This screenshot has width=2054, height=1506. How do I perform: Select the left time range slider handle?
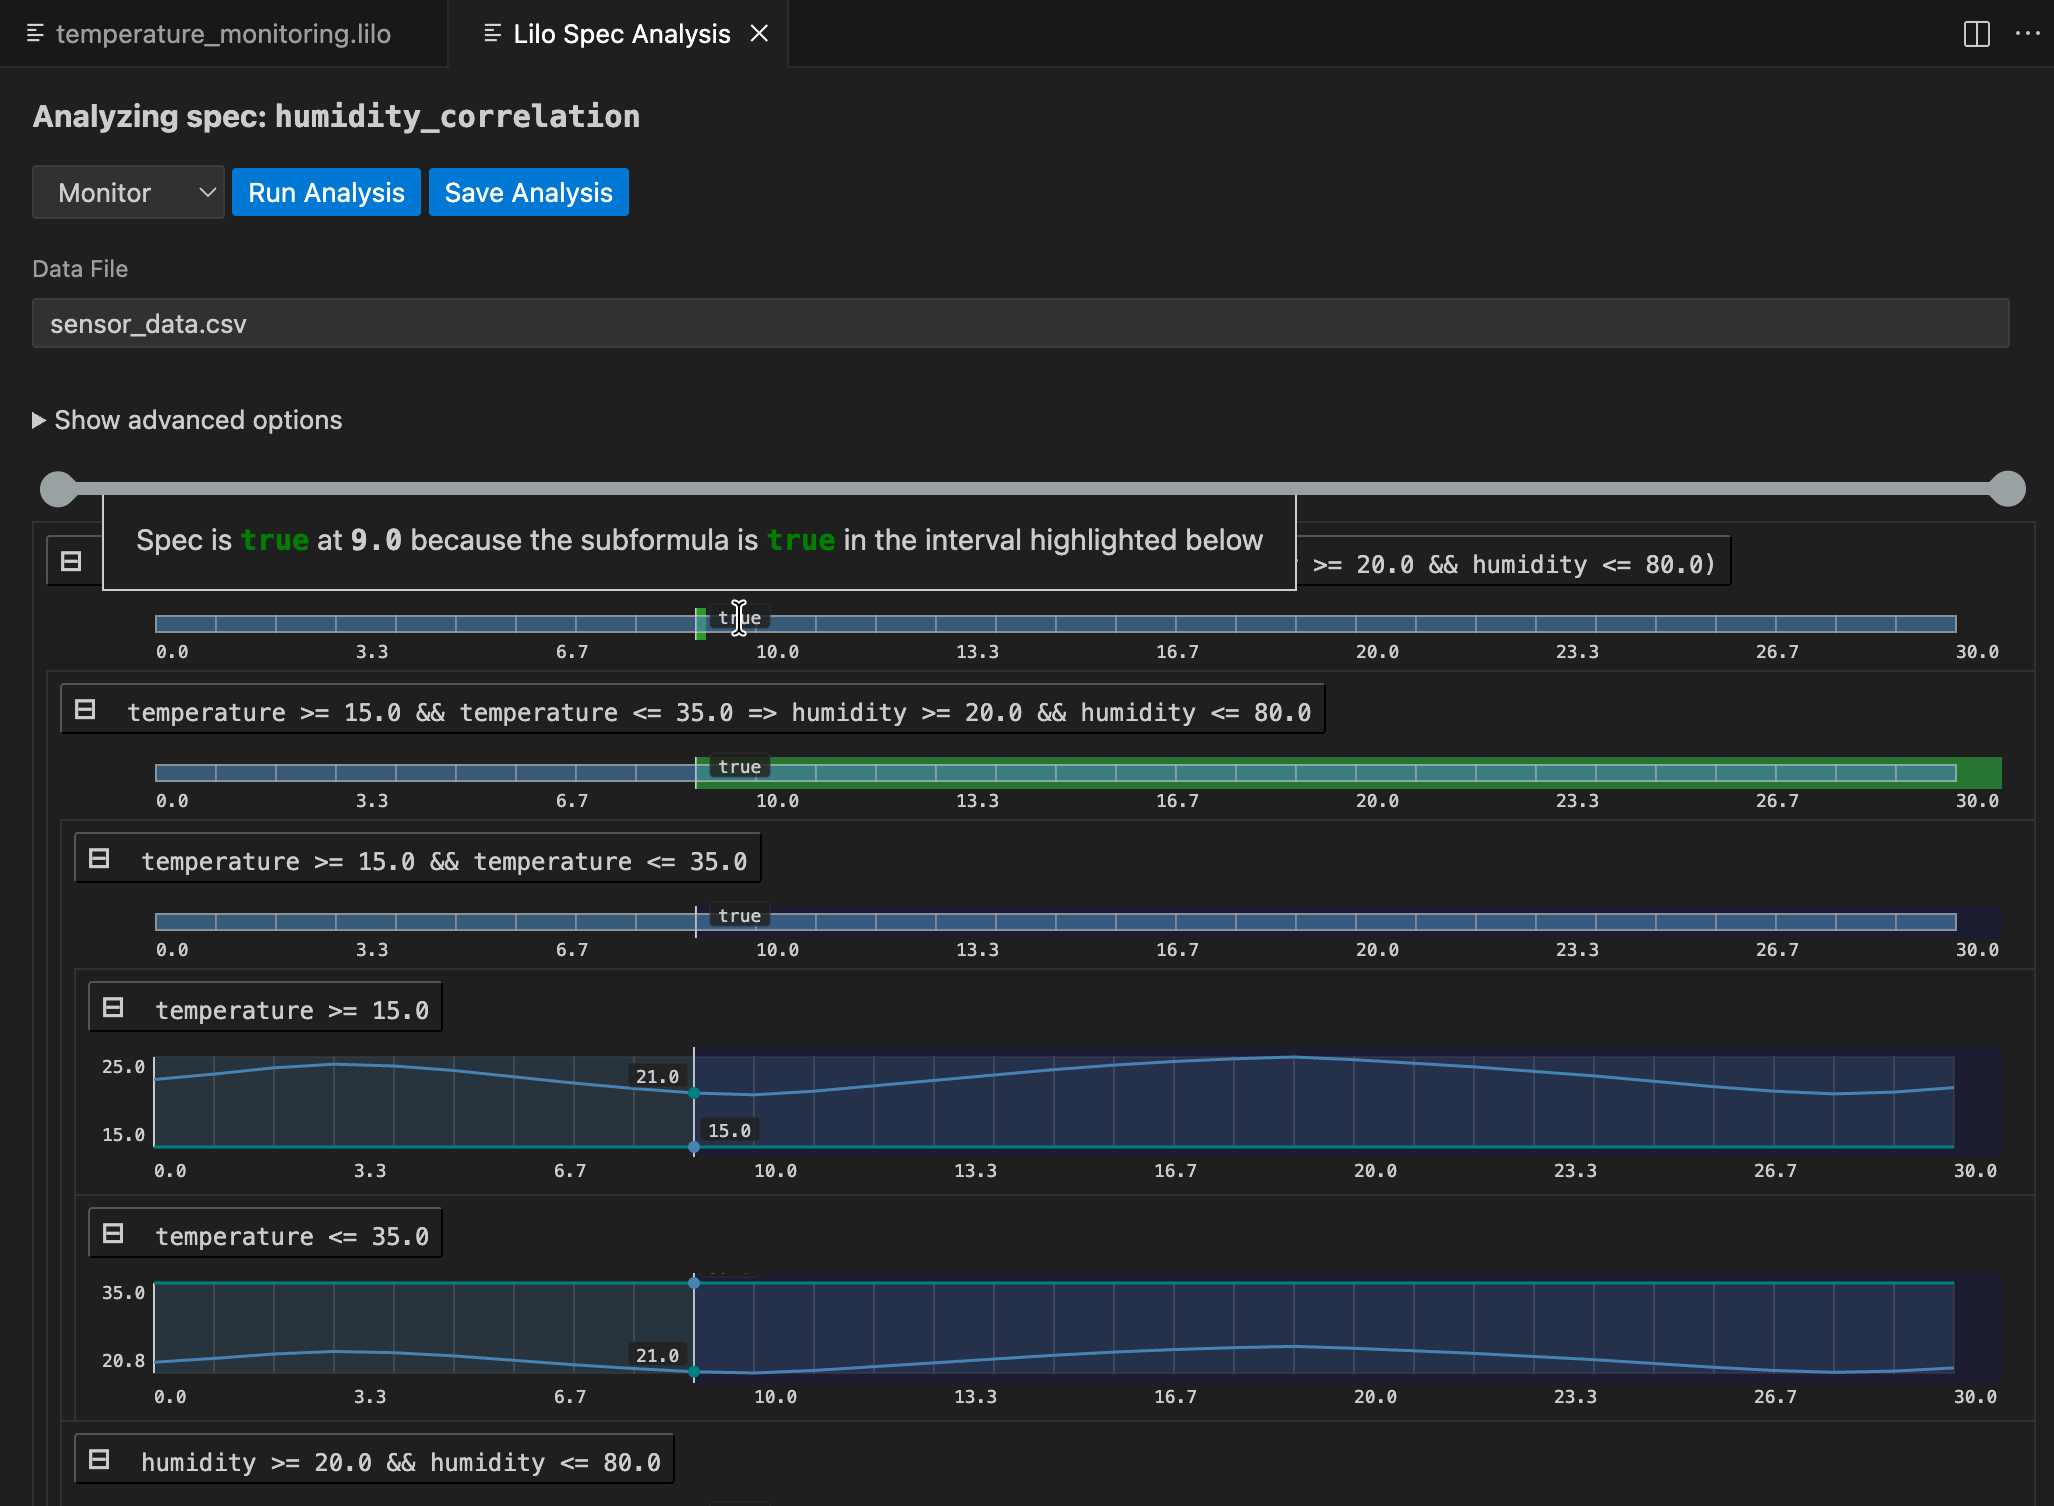(57, 489)
